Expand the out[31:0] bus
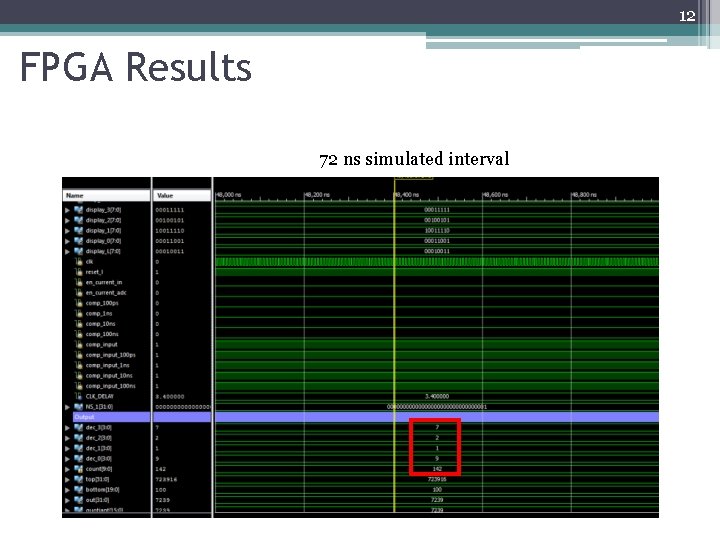Viewport: 720px width, 540px height. click(68, 500)
